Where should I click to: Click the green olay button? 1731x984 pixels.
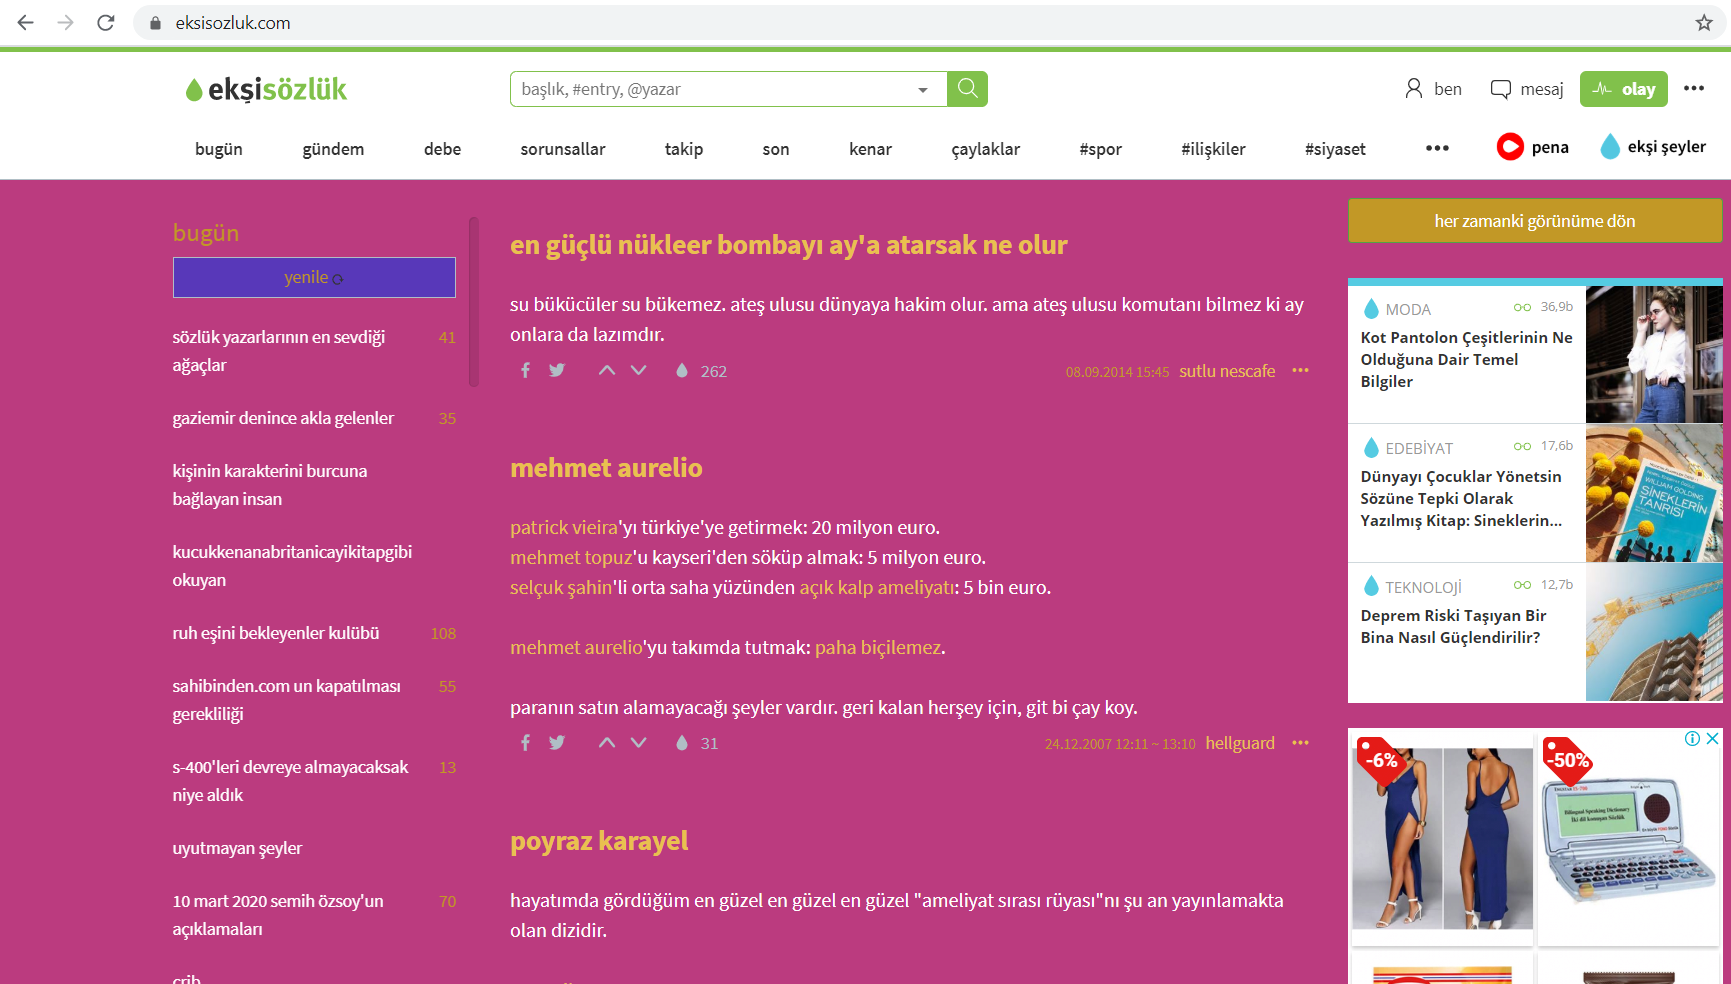[1624, 89]
